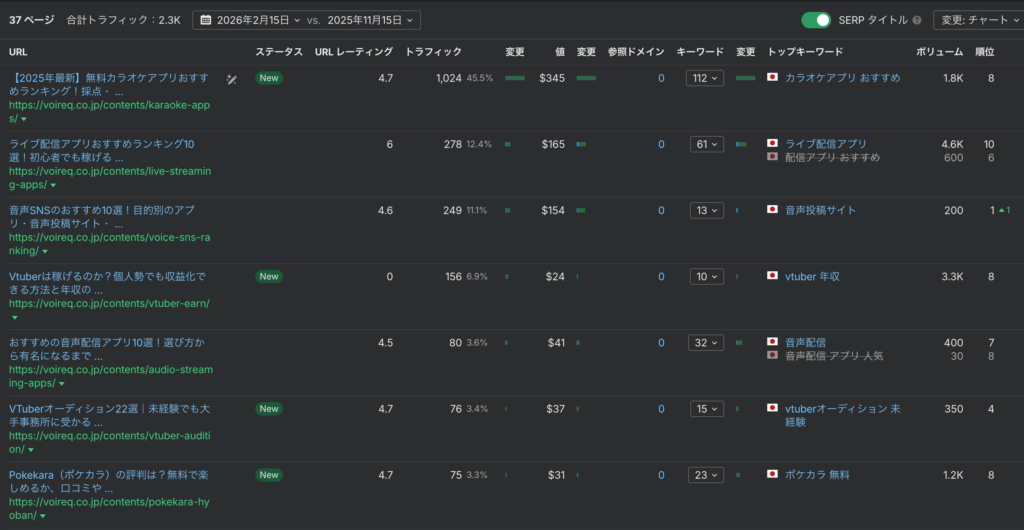Toggle the SERP タイトル switch off
This screenshot has height=530, width=1024.
tap(816, 20)
